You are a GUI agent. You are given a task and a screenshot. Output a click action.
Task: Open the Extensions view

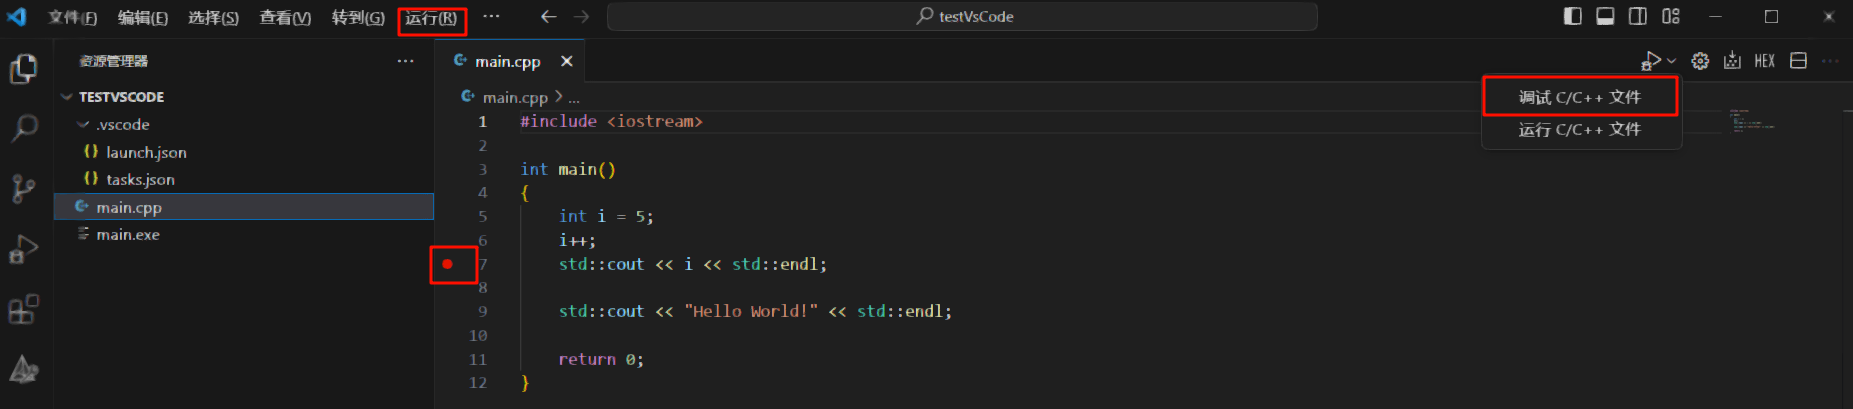point(24,309)
